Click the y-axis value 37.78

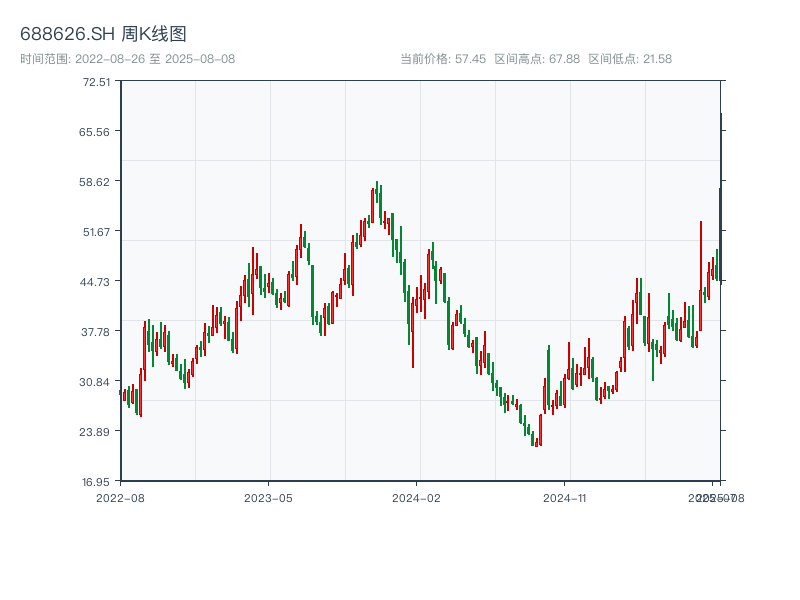point(96,332)
